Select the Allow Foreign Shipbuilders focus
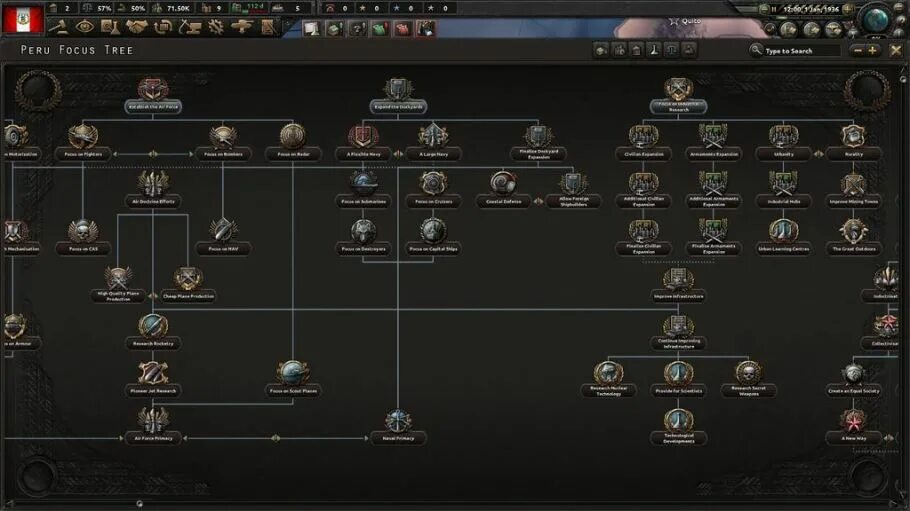 pos(573,190)
